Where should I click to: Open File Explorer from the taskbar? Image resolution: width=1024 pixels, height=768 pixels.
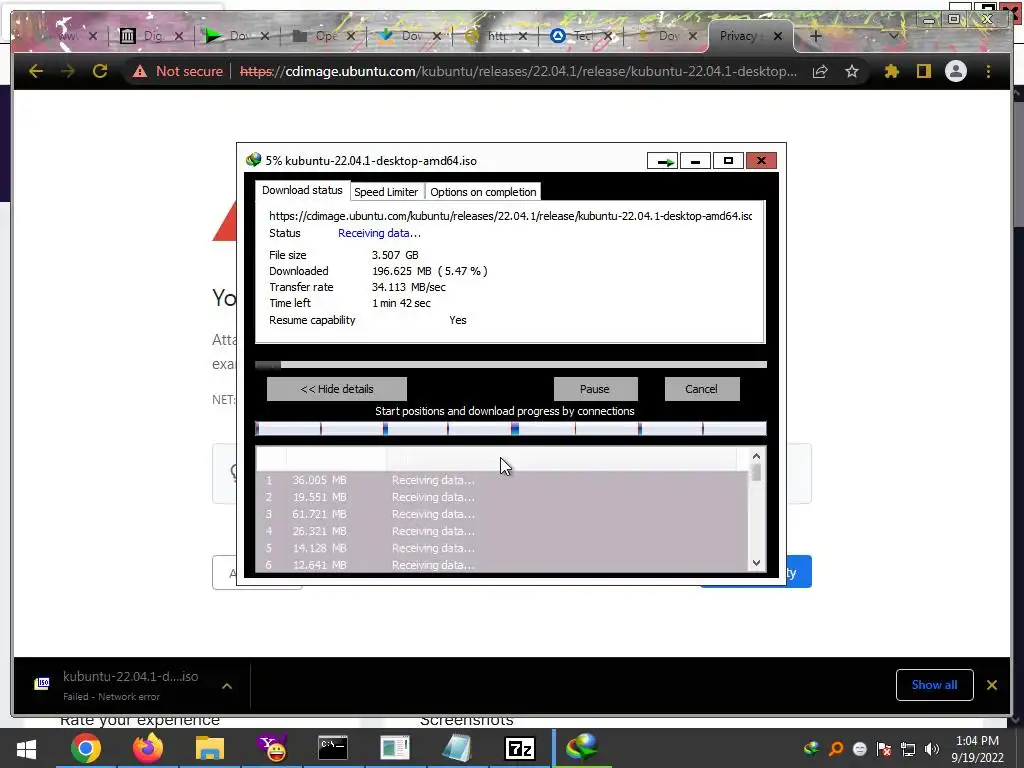point(210,748)
